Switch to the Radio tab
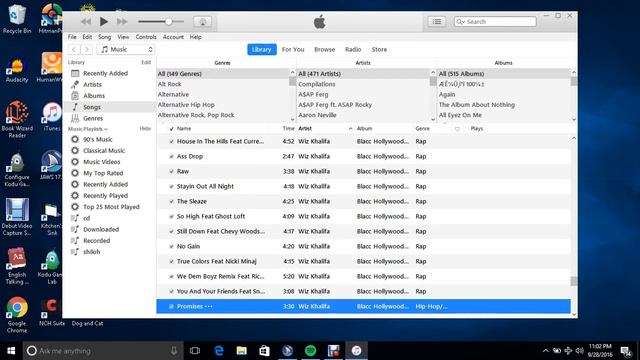Screen dimensions: 640x360 tap(353, 49)
